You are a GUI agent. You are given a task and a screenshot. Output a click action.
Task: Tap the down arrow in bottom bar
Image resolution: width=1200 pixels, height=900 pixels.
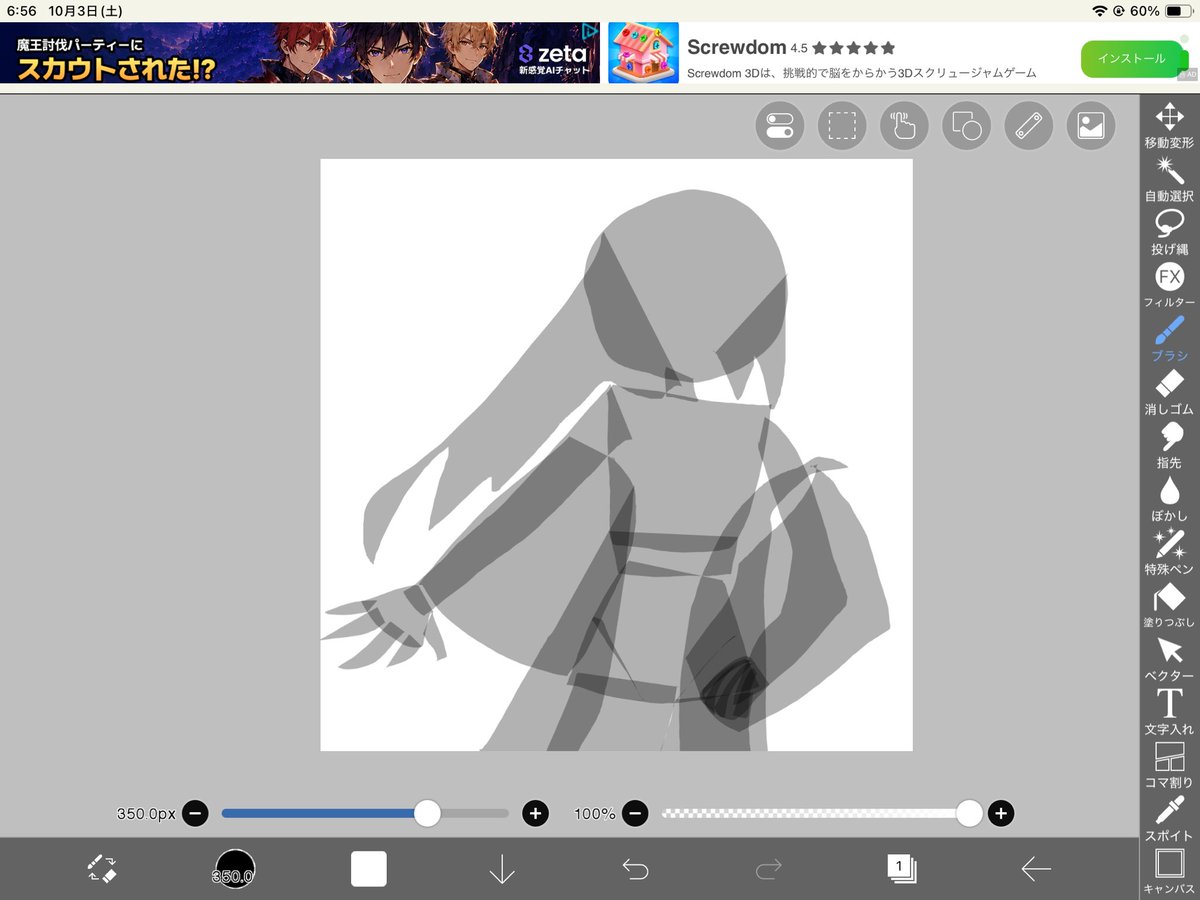502,869
